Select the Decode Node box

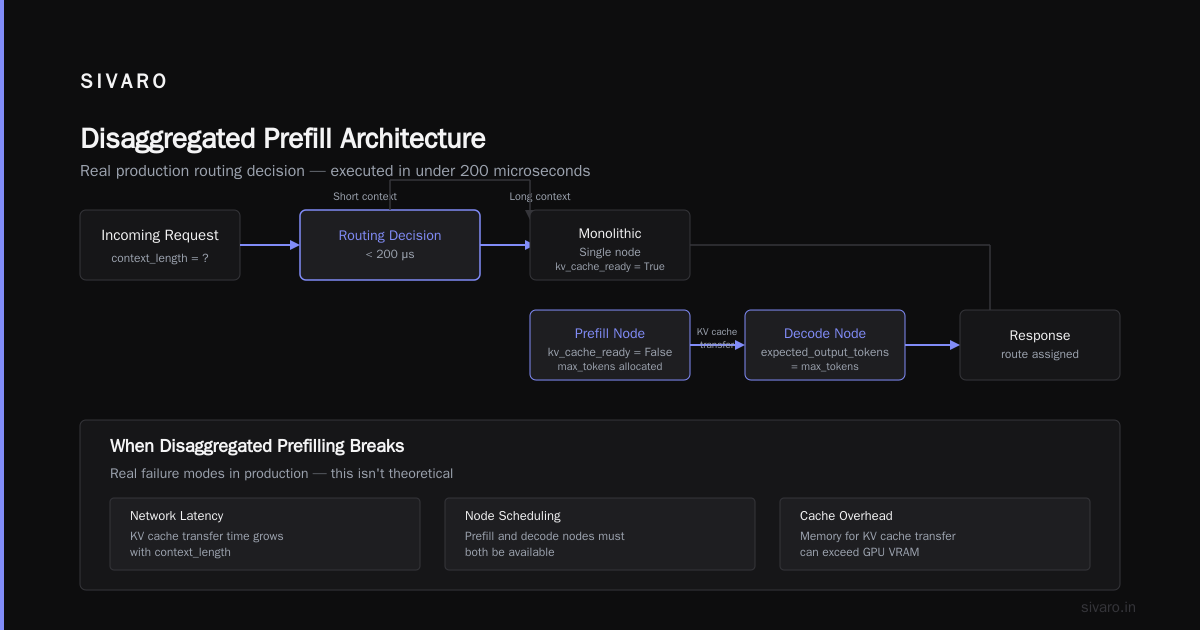click(x=825, y=345)
